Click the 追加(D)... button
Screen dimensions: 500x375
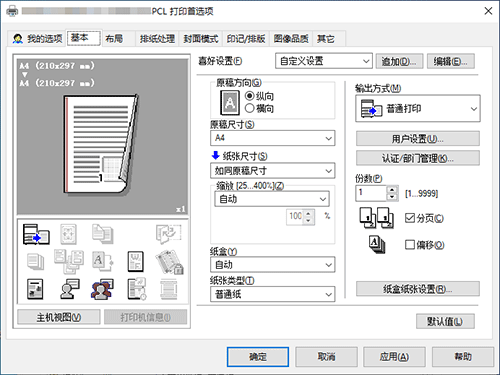(399, 61)
